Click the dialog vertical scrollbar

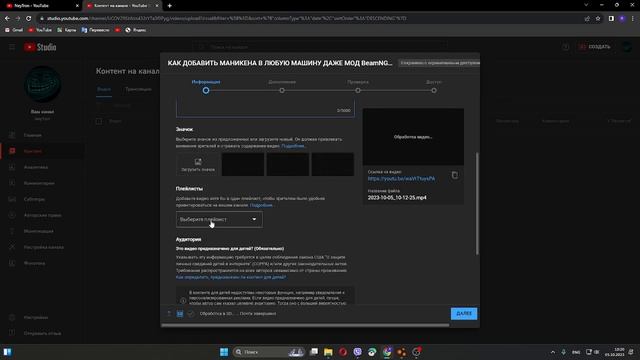point(477,204)
